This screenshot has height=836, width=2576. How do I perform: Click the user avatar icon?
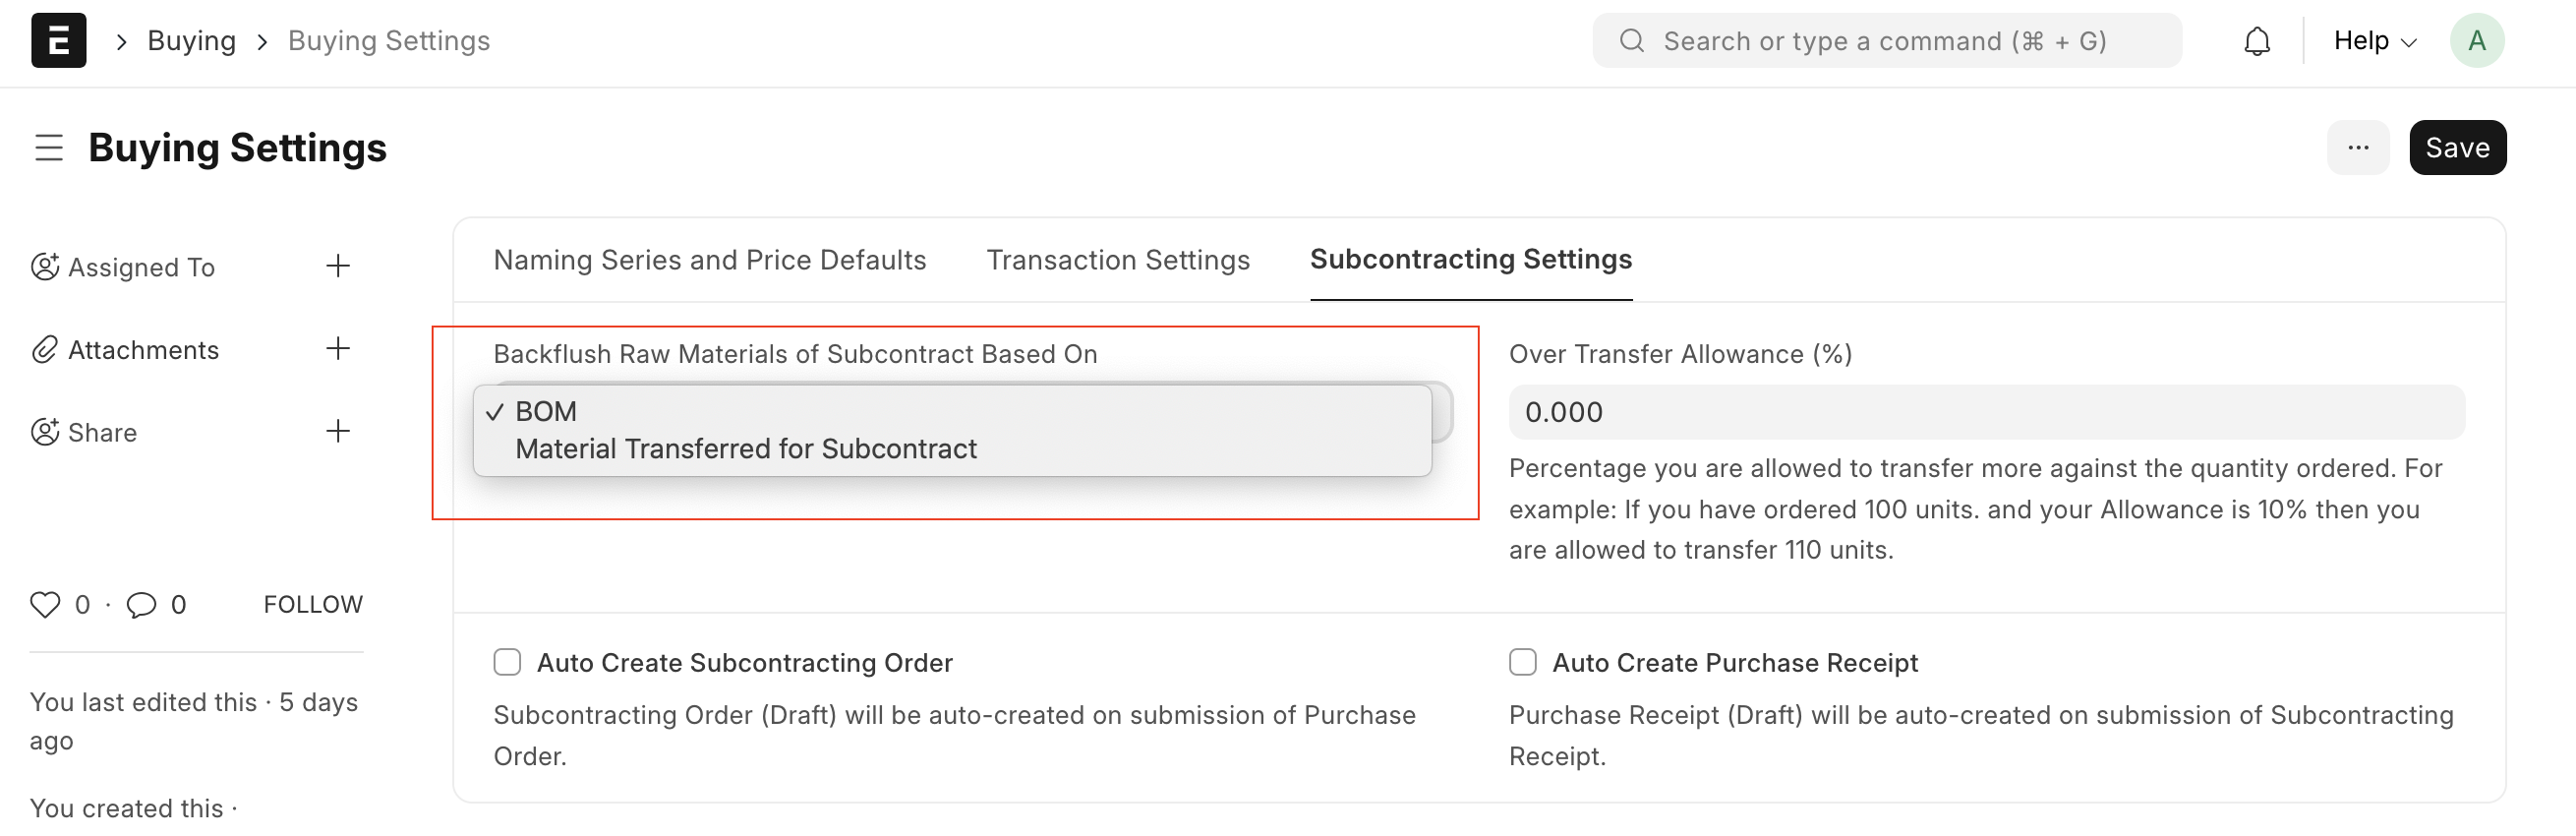click(2476, 41)
